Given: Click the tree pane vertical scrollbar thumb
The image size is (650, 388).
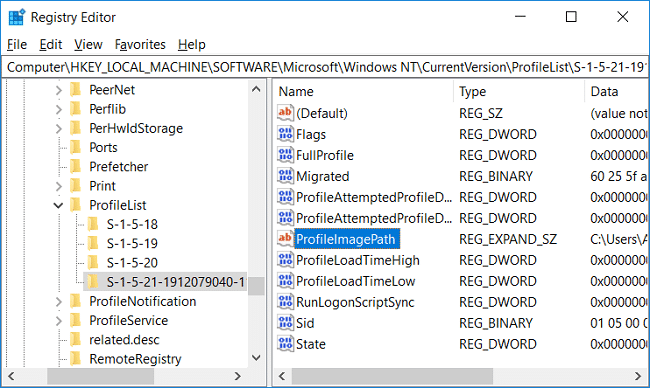Looking at the screenshot, I should (257, 286).
